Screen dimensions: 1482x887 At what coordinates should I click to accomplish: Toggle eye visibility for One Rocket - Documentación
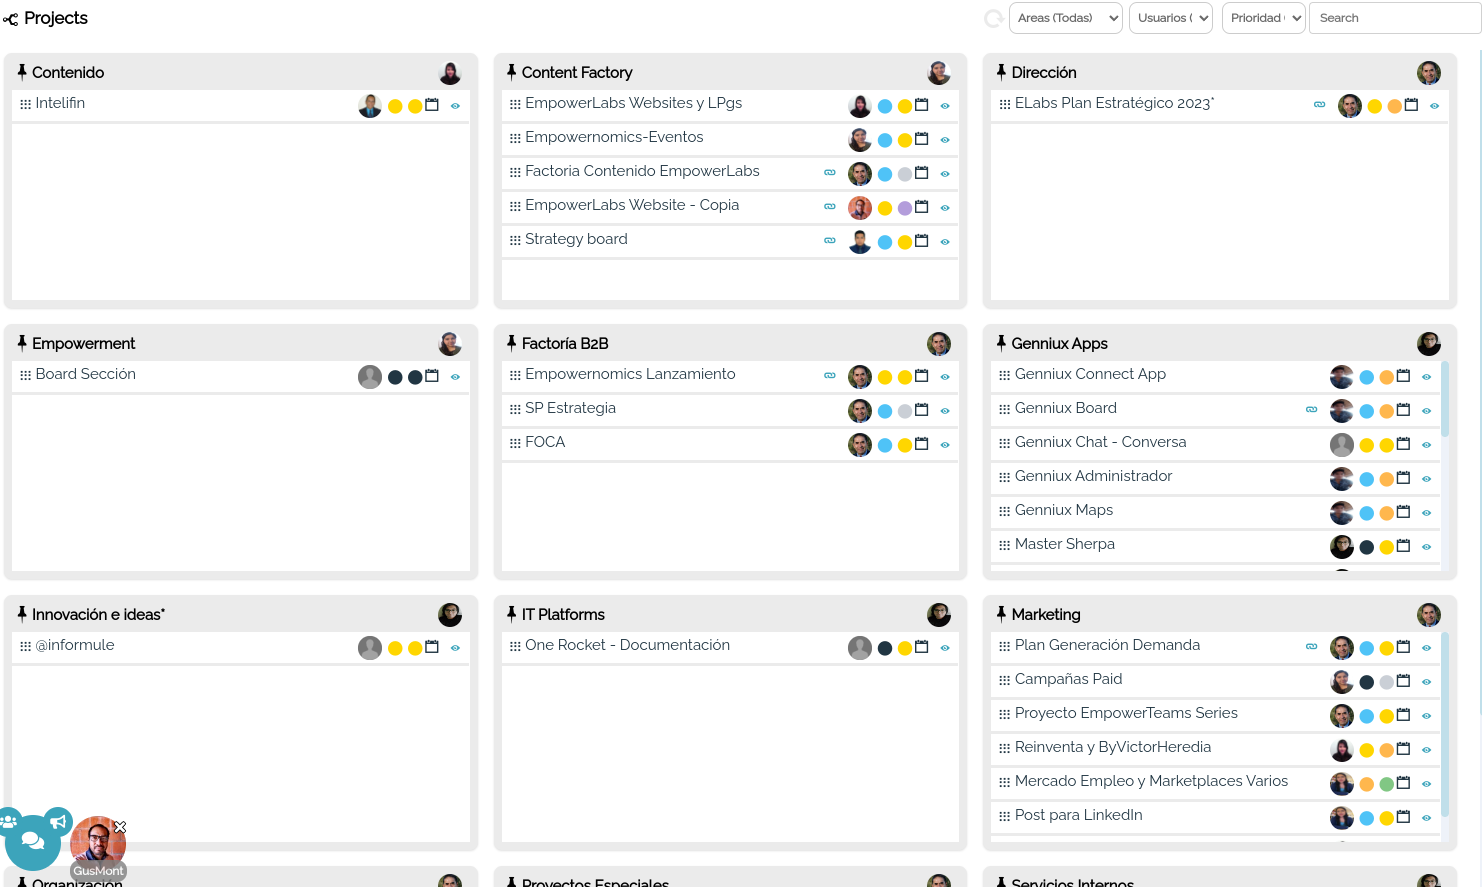tap(945, 647)
